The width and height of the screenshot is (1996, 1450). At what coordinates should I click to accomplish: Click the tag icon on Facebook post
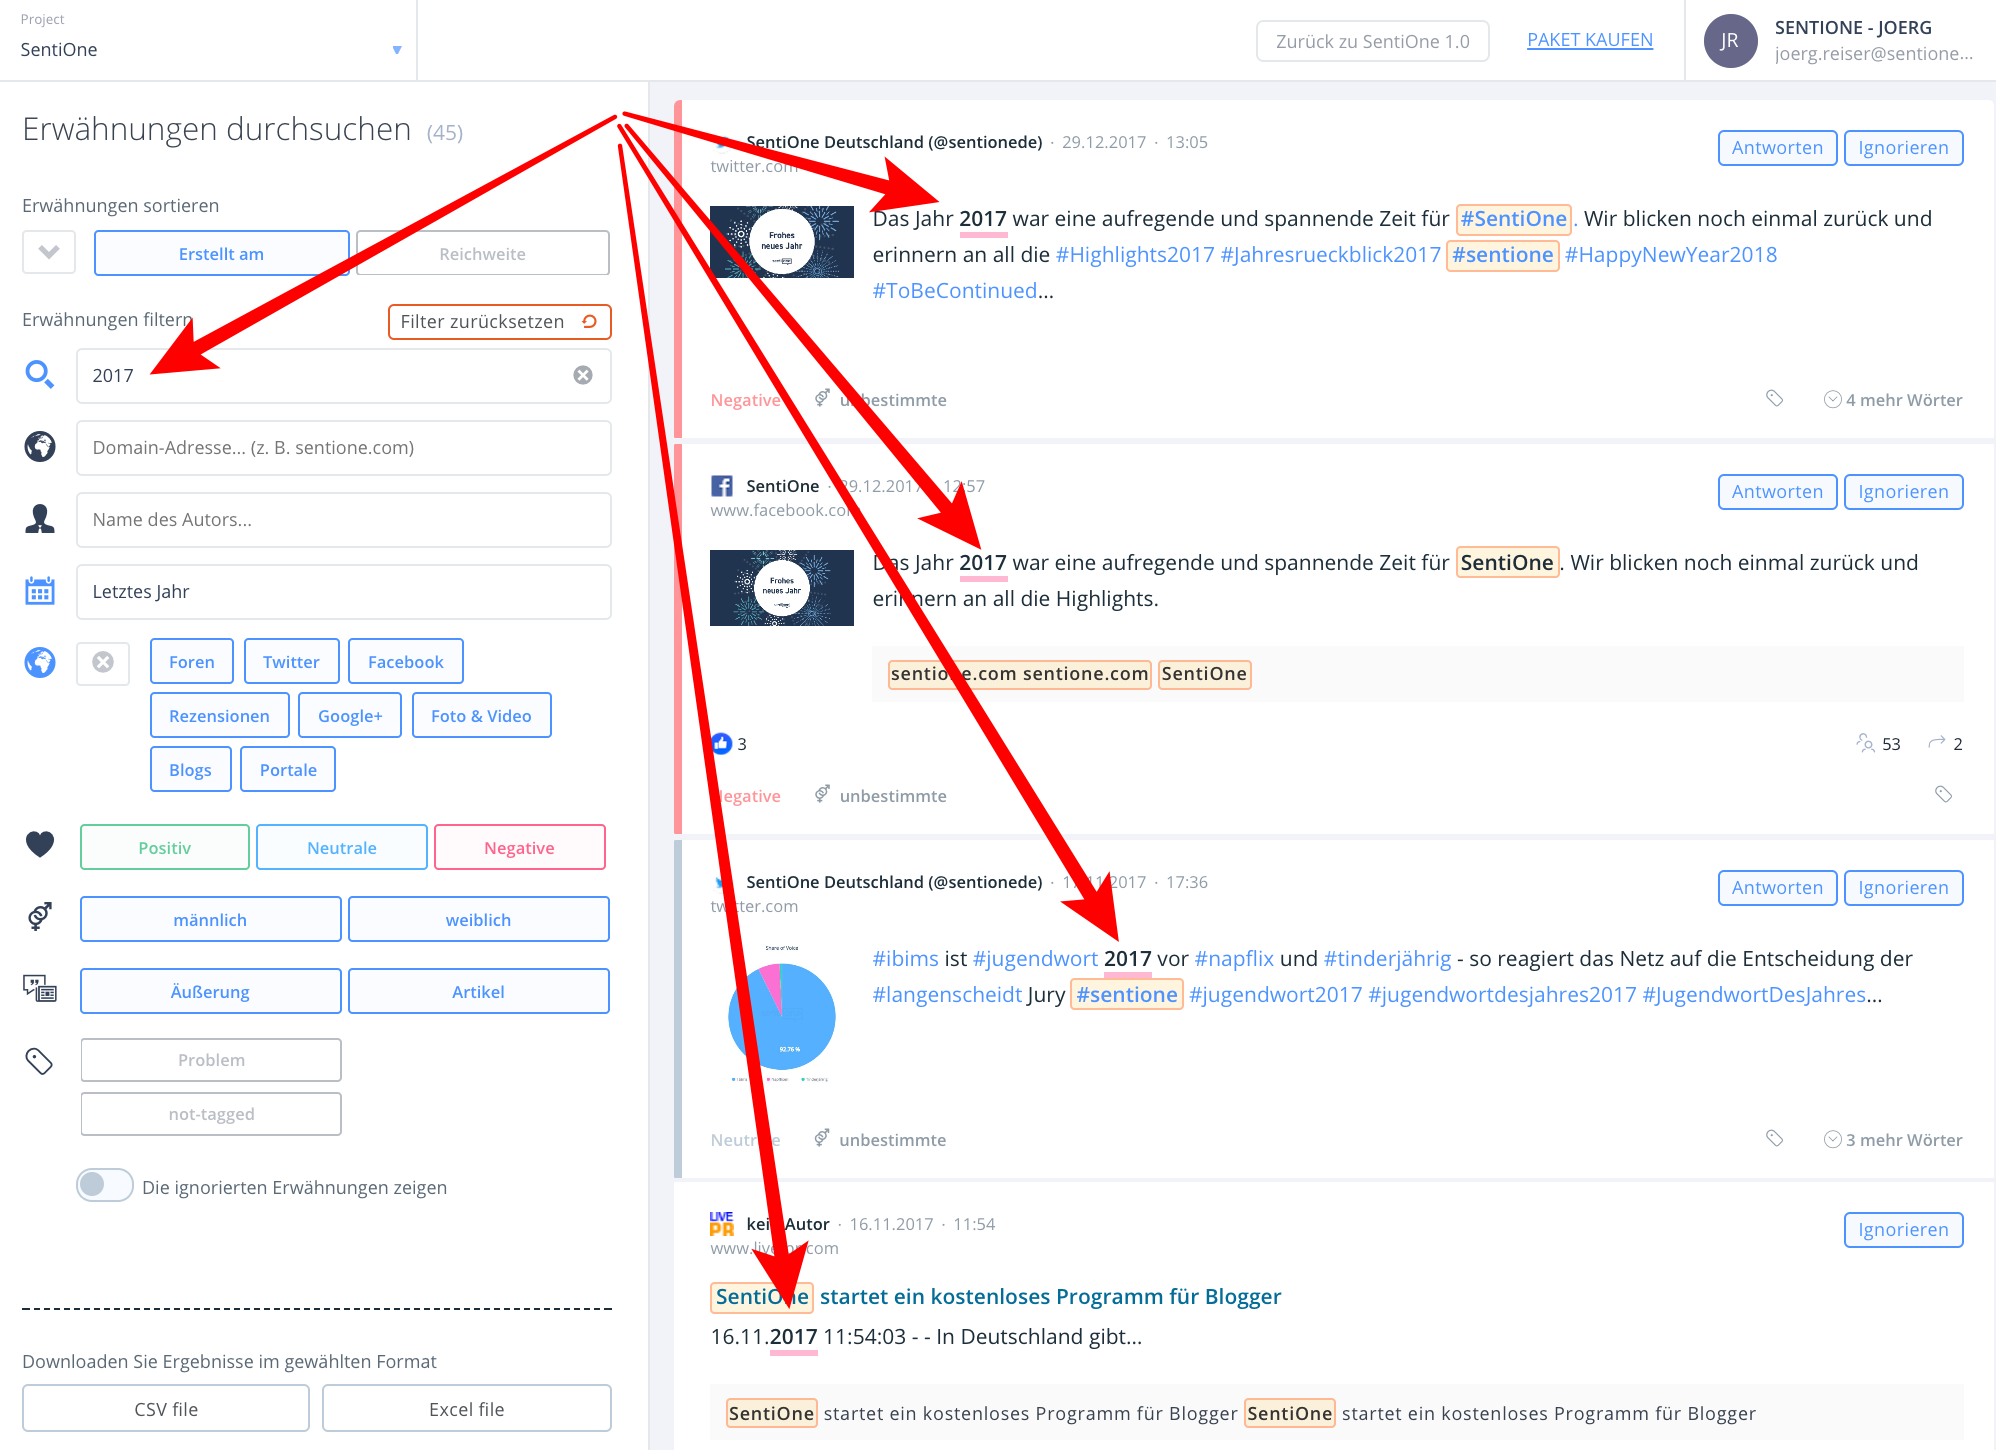[x=1943, y=794]
